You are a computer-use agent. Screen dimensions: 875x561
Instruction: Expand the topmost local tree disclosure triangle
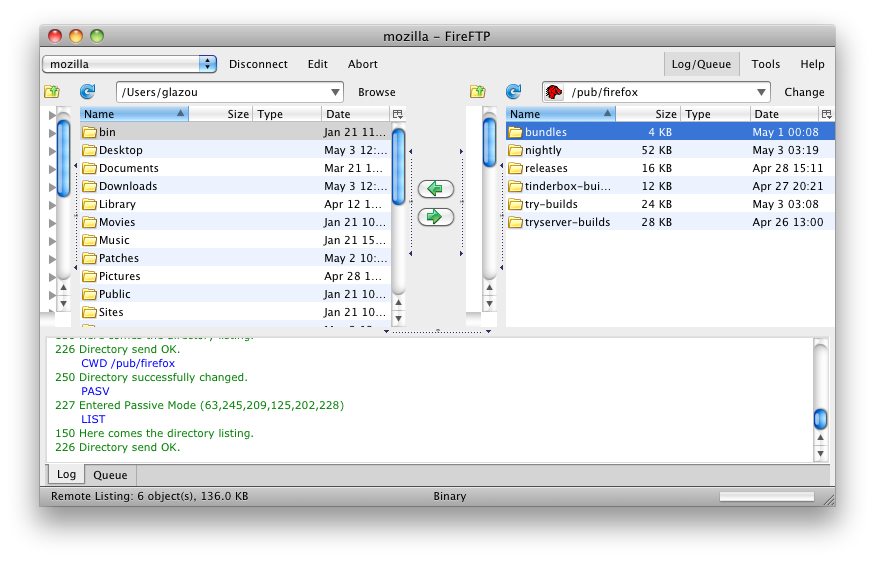52,115
